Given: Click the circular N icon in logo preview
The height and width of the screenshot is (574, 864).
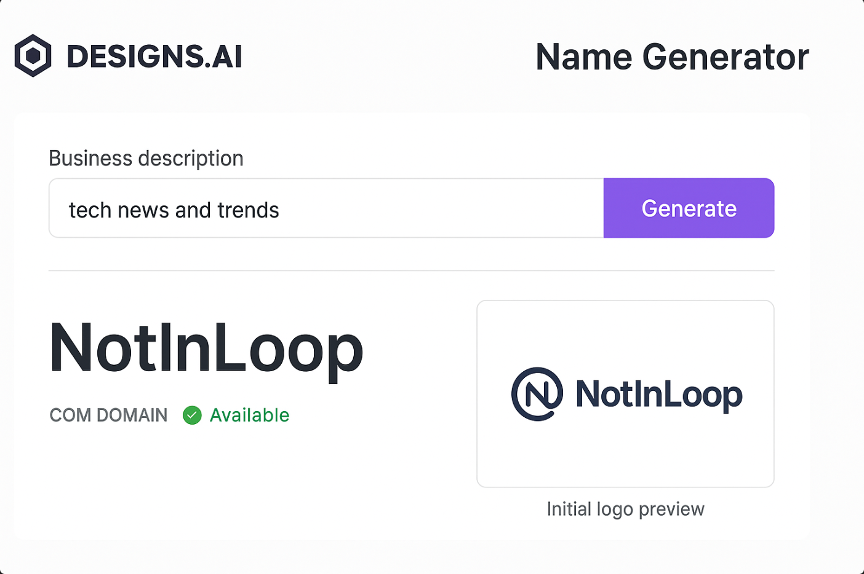Looking at the screenshot, I should click(537, 394).
